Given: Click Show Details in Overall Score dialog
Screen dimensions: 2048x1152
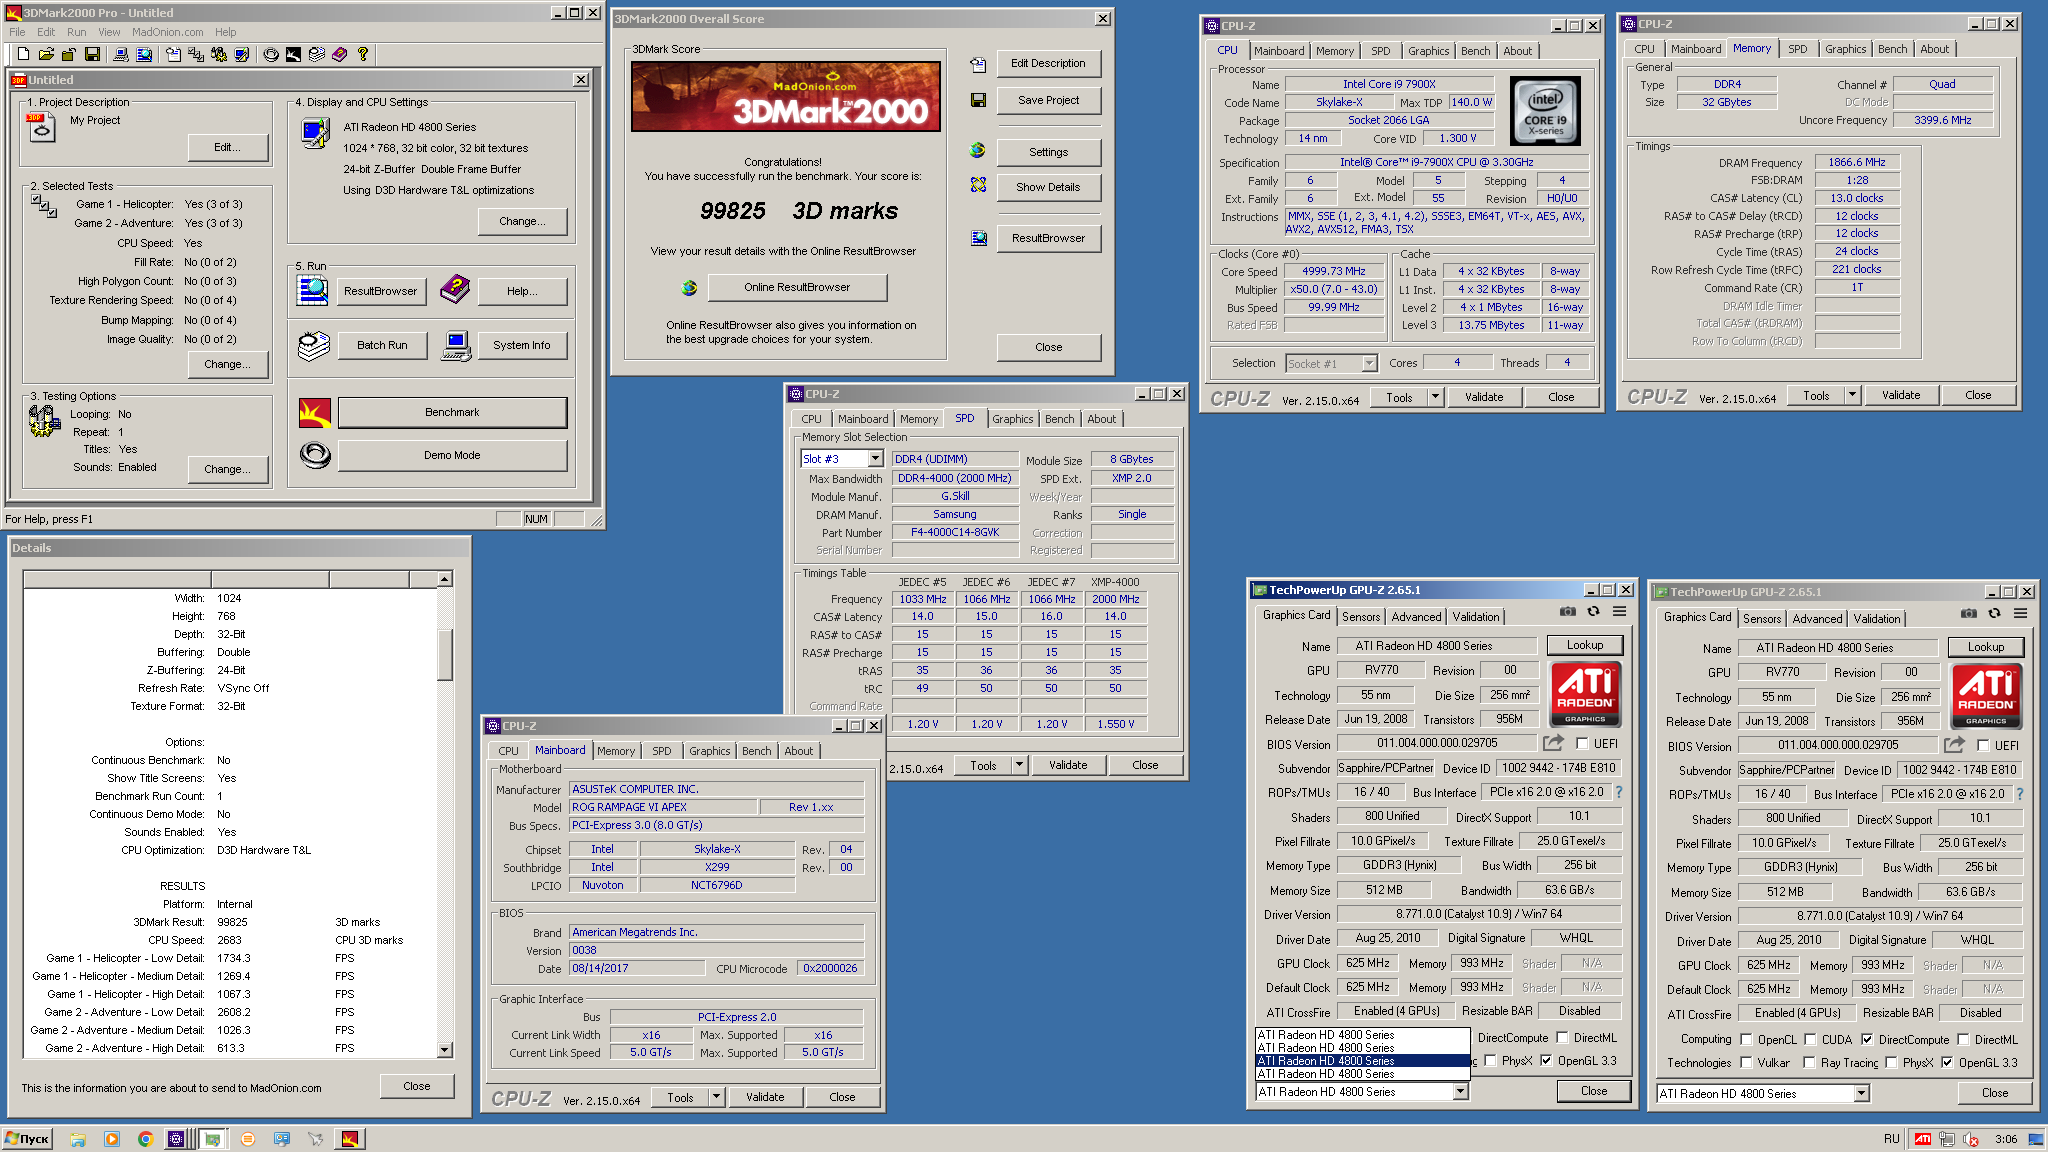Looking at the screenshot, I should click(x=1048, y=187).
